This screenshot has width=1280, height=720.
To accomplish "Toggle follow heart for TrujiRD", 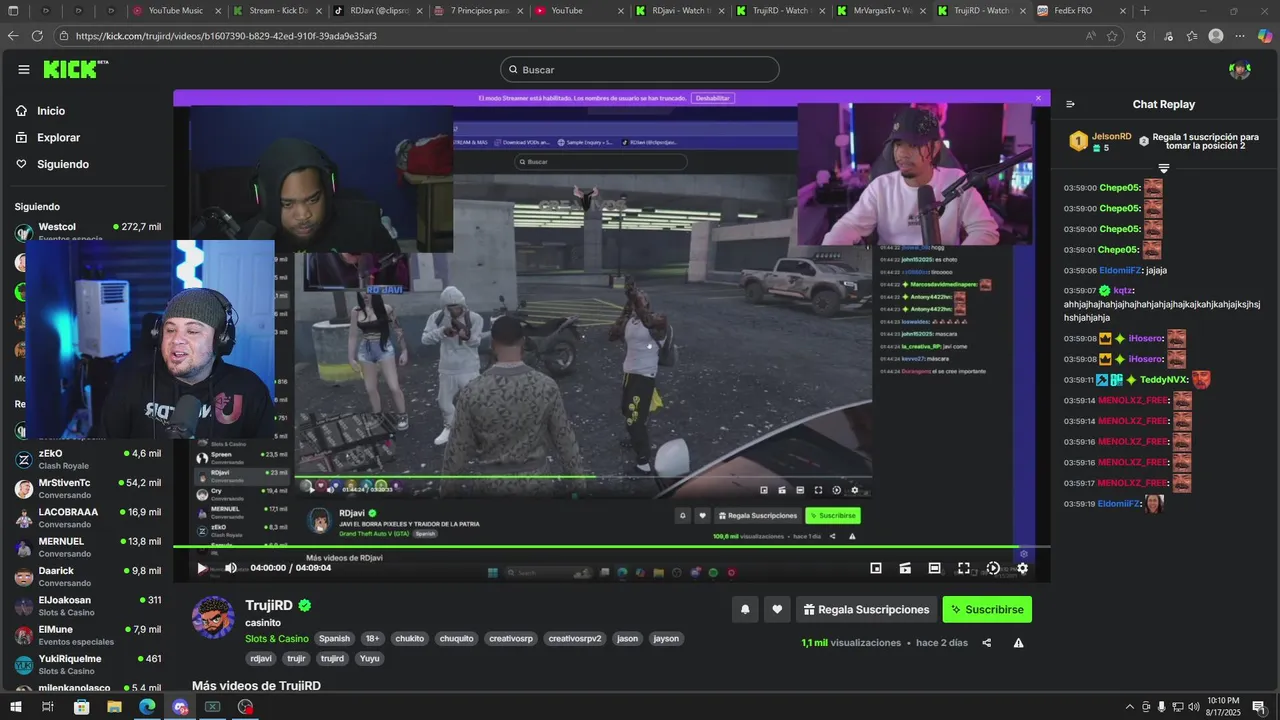I will pyautogui.click(x=777, y=610).
